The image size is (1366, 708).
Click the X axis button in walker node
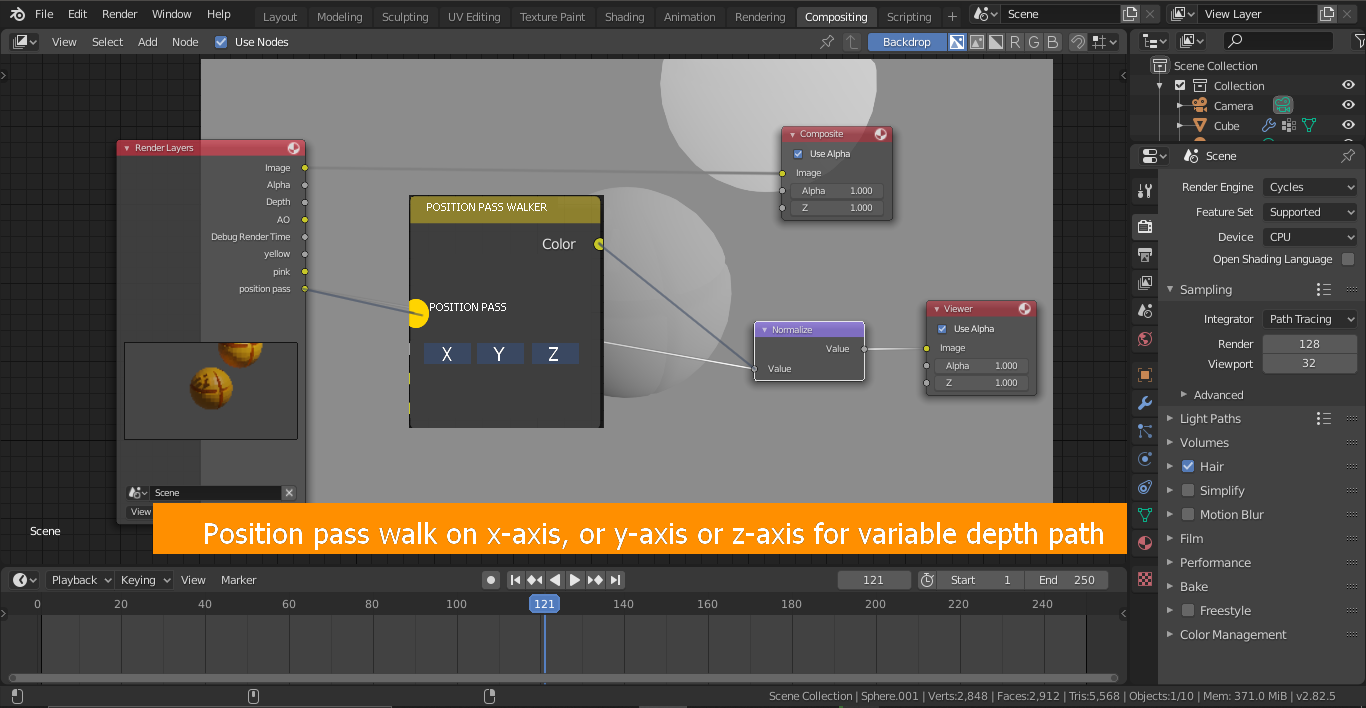447,354
